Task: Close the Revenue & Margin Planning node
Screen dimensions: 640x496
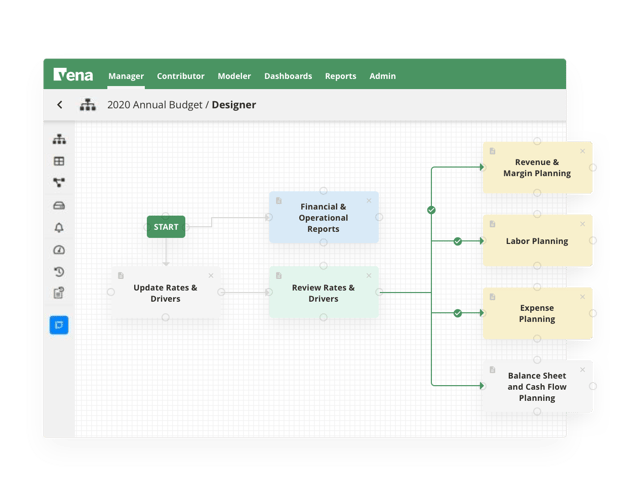Action: (x=583, y=151)
